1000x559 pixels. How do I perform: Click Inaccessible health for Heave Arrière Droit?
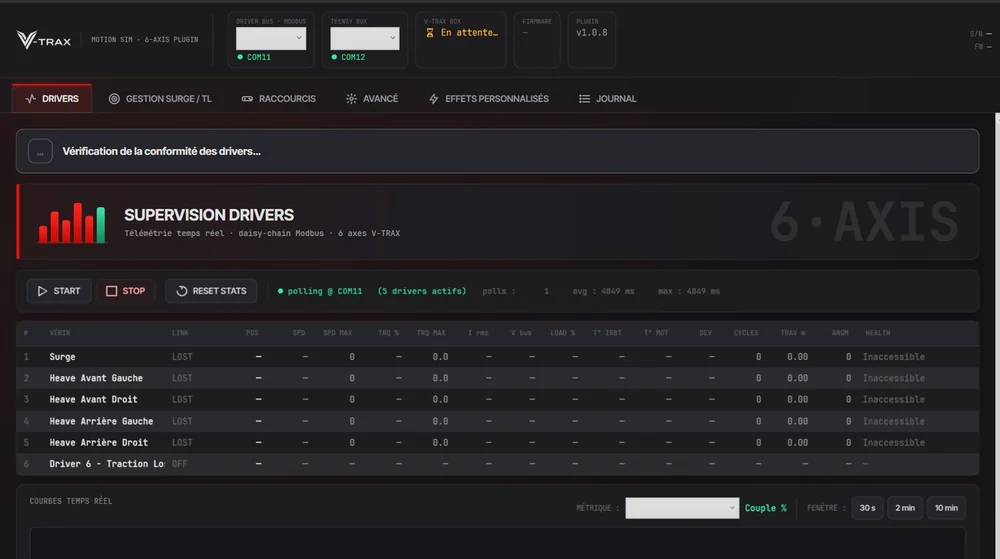893,442
